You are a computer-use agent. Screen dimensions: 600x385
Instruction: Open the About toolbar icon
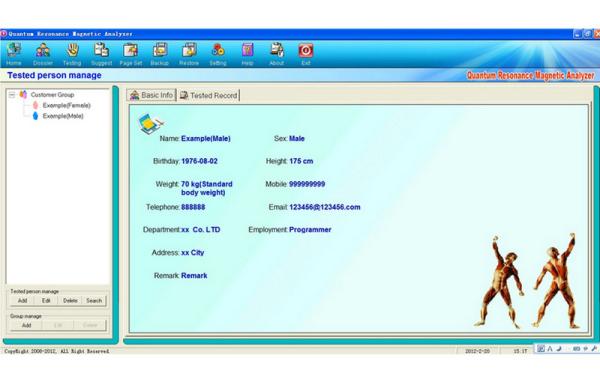tap(277, 51)
